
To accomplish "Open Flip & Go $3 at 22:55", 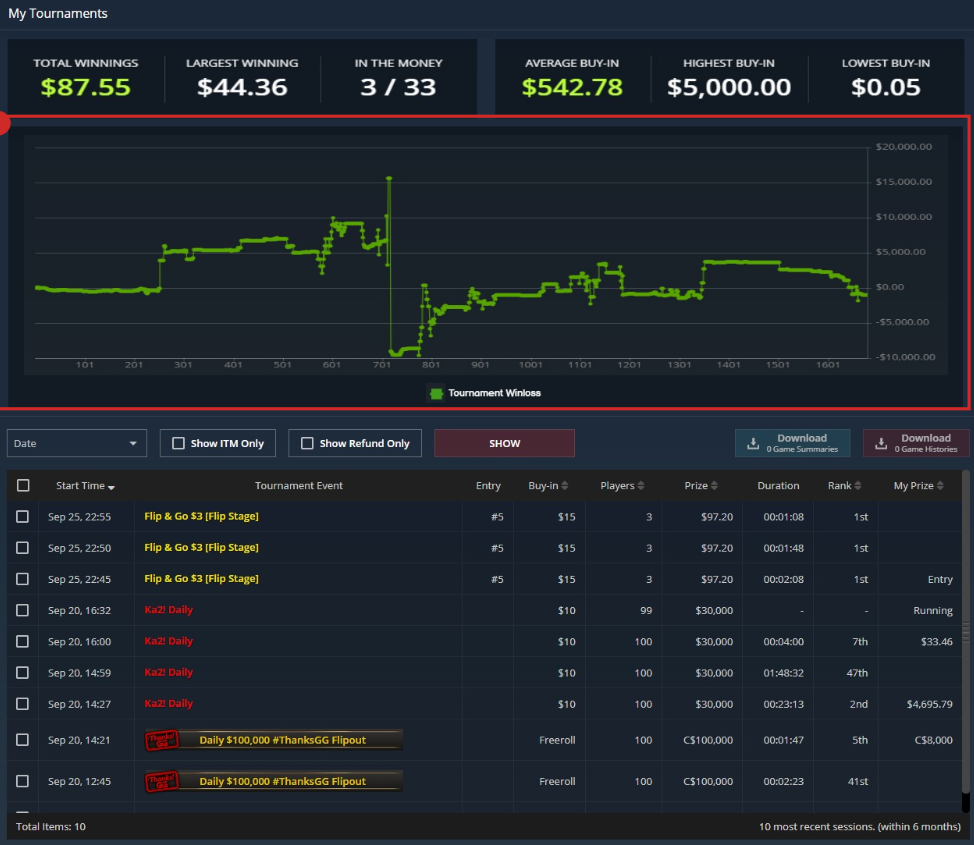I will [x=201, y=517].
